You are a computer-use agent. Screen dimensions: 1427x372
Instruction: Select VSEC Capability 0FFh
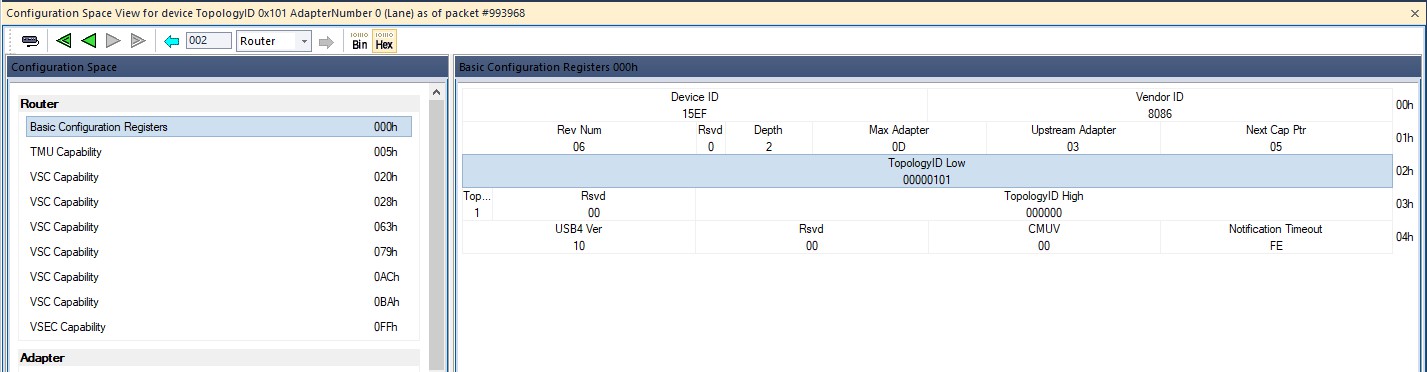219,327
